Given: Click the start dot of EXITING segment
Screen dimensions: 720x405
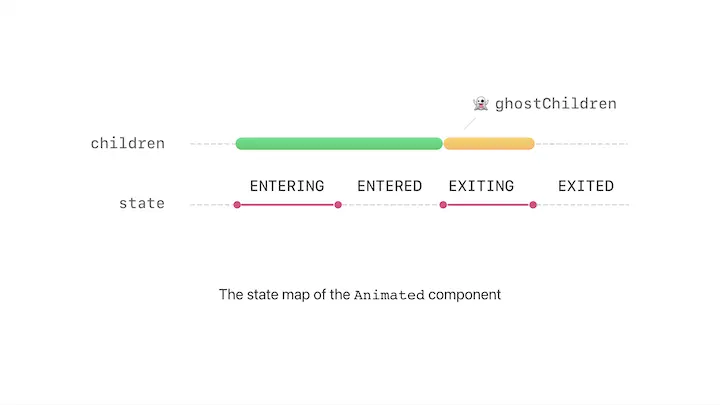Looking at the screenshot, I should 443,205.
